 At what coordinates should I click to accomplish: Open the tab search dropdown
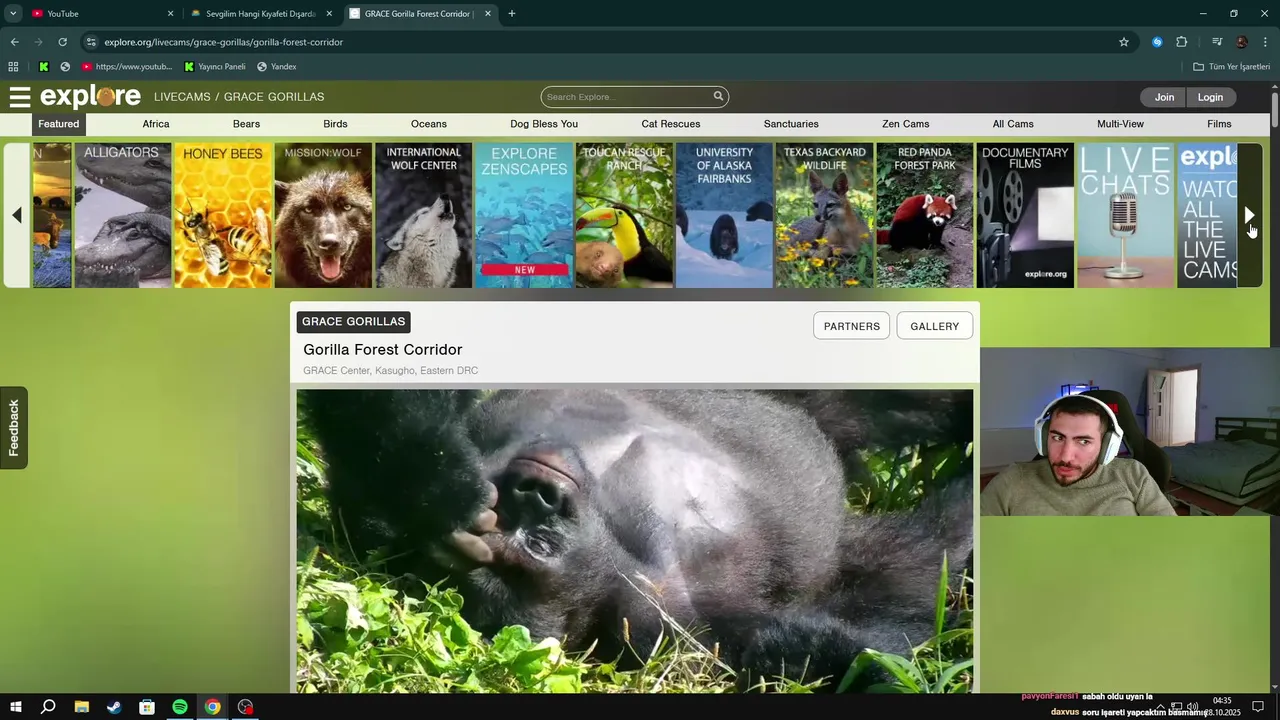pyautogui.click(x=13, y=14)
